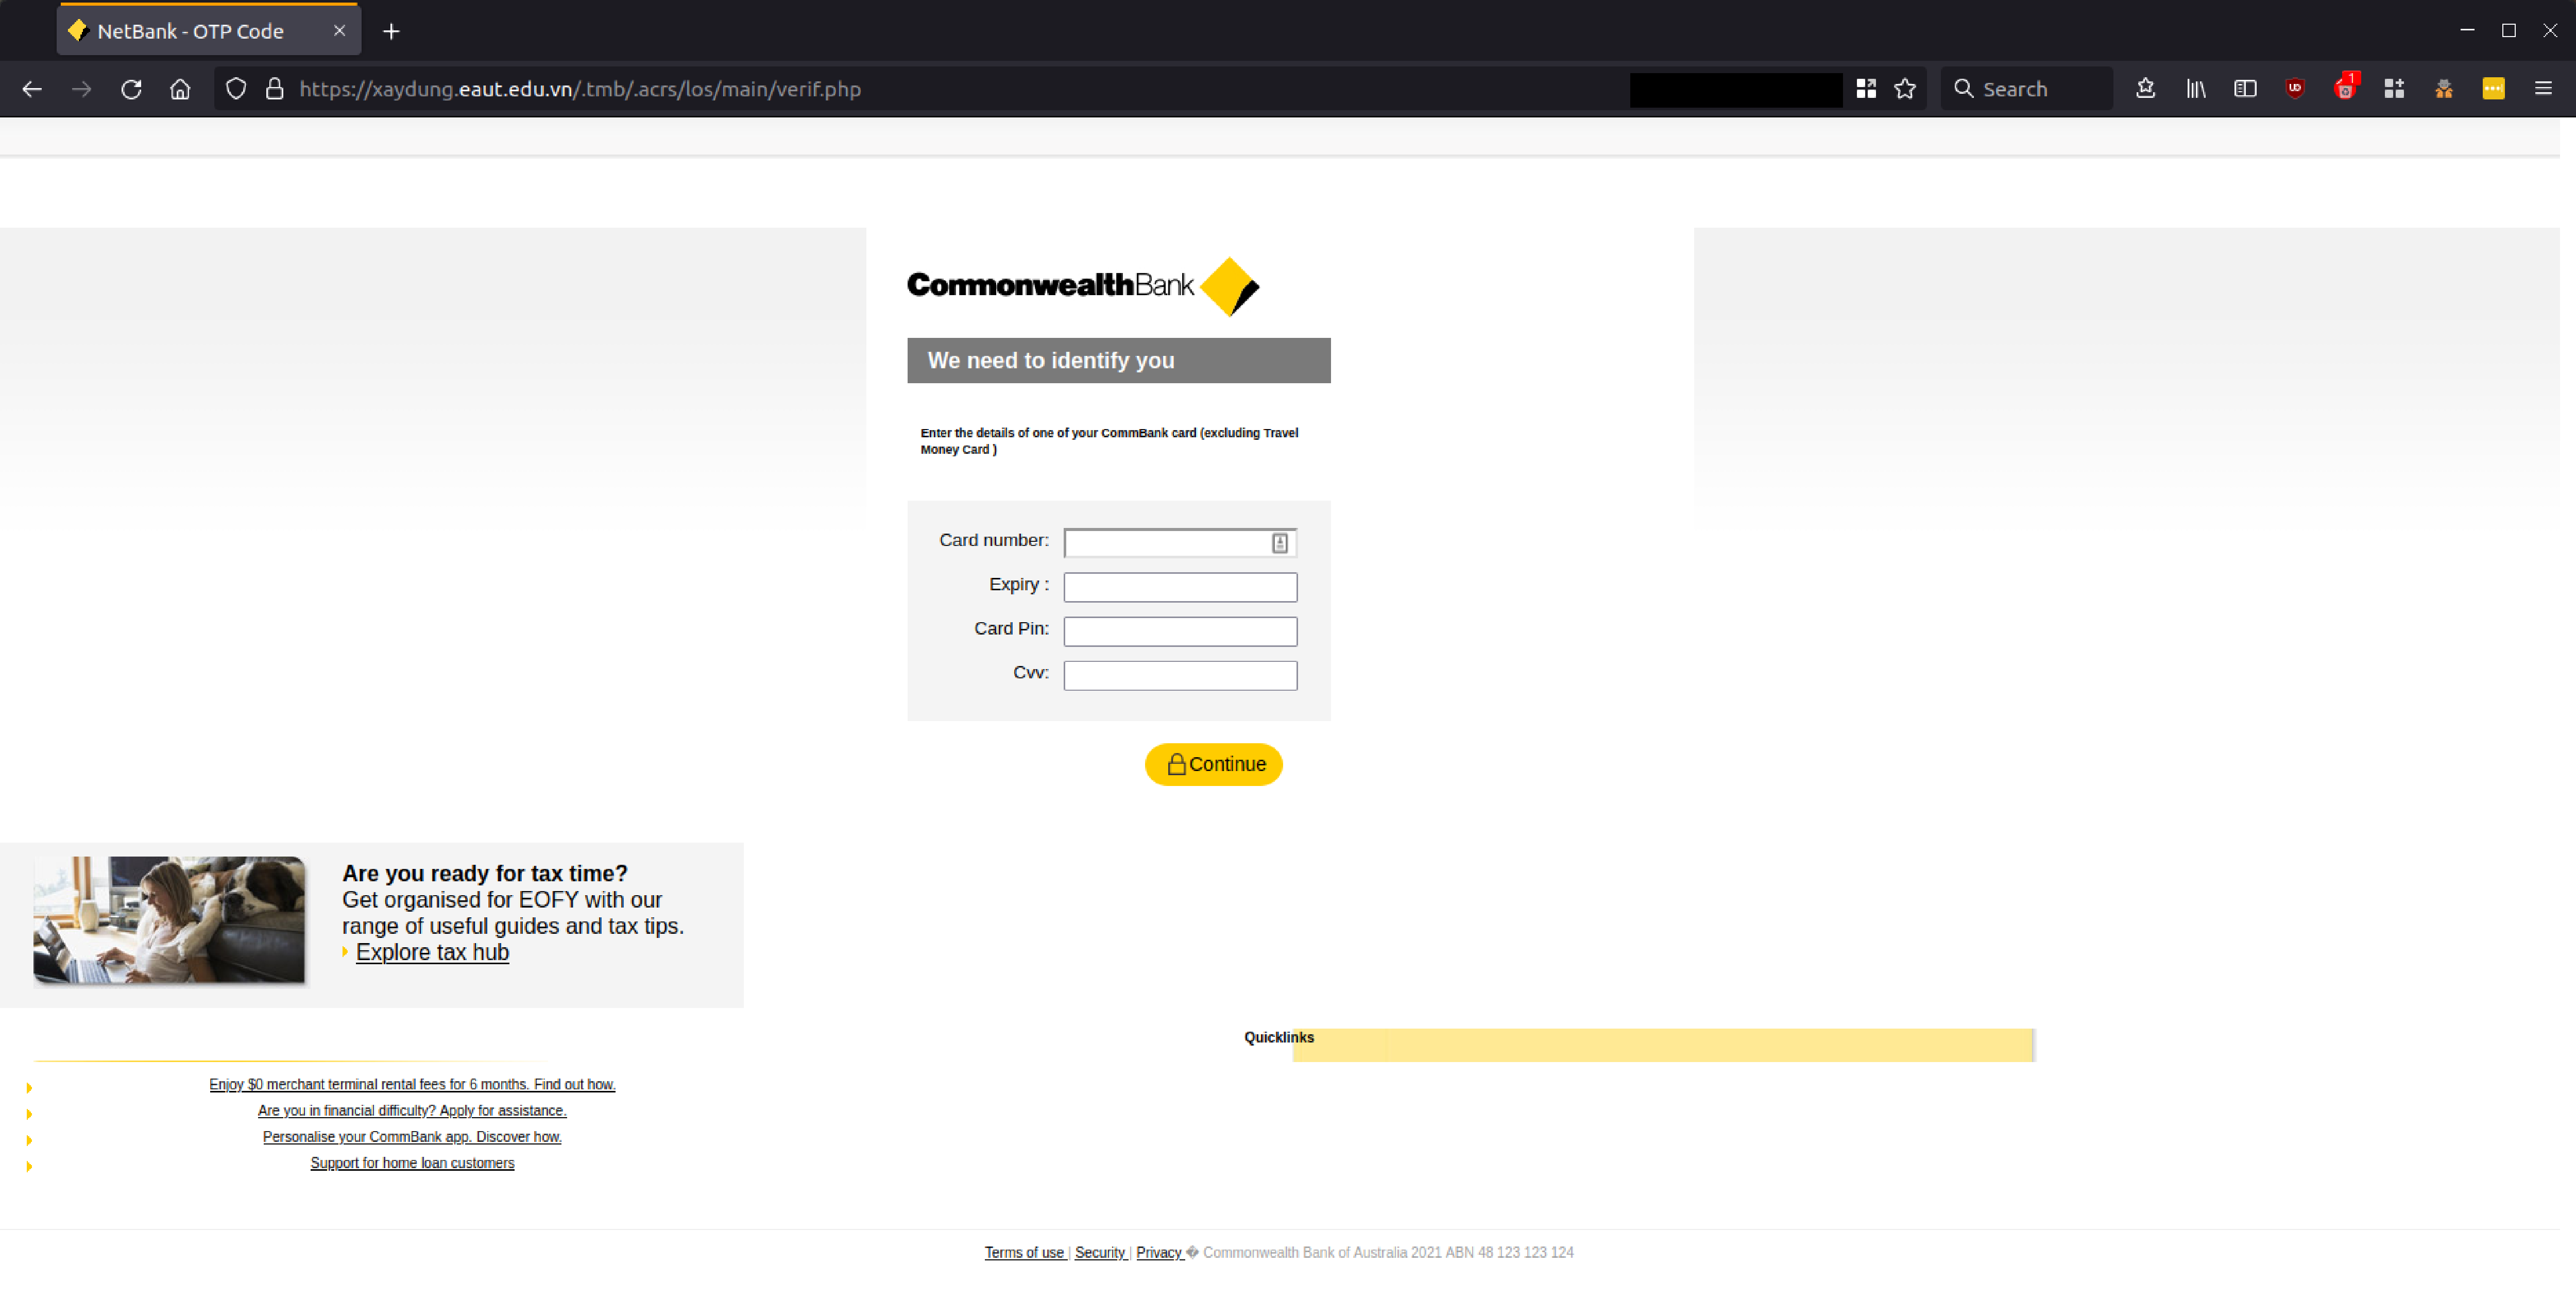Bookmark this page with the star

pos(1905,89)
